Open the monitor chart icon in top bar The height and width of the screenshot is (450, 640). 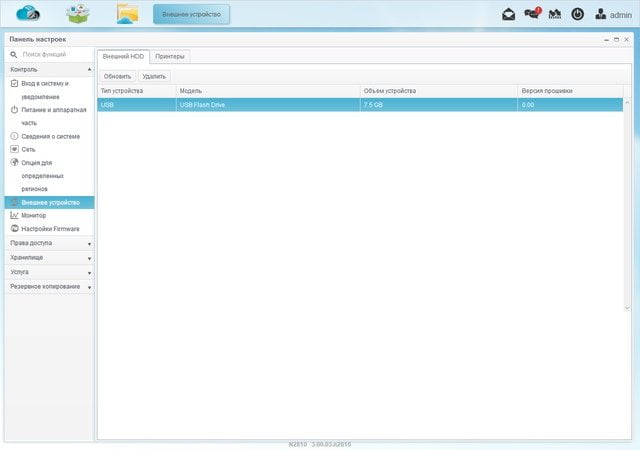554,14
